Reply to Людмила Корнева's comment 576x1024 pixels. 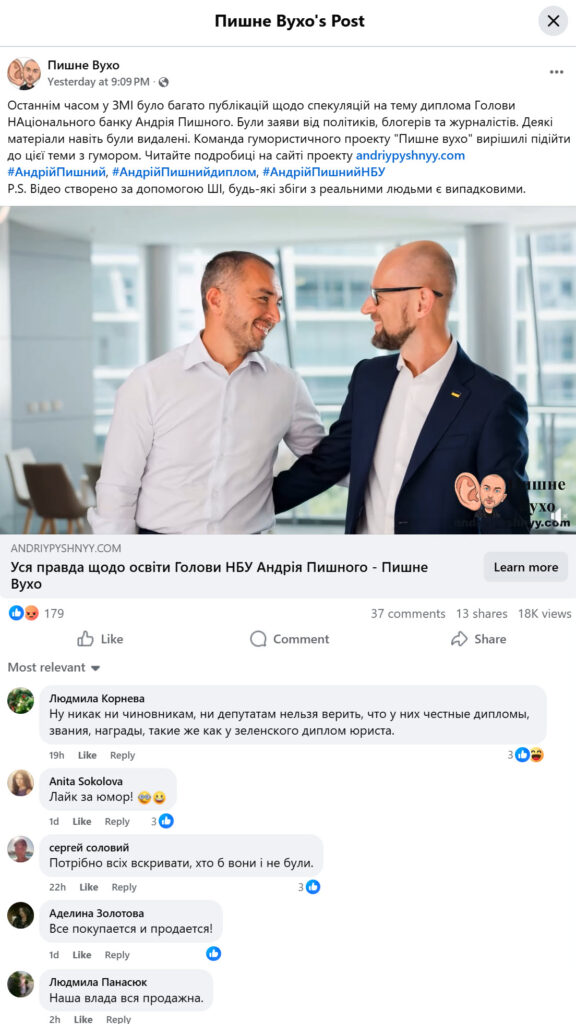tap(122, 755)
